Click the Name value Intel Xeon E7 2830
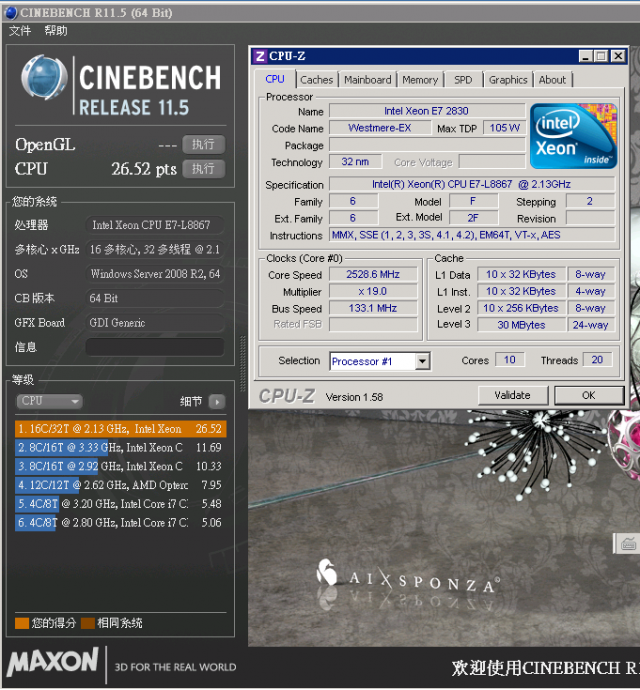 point(427,111)
